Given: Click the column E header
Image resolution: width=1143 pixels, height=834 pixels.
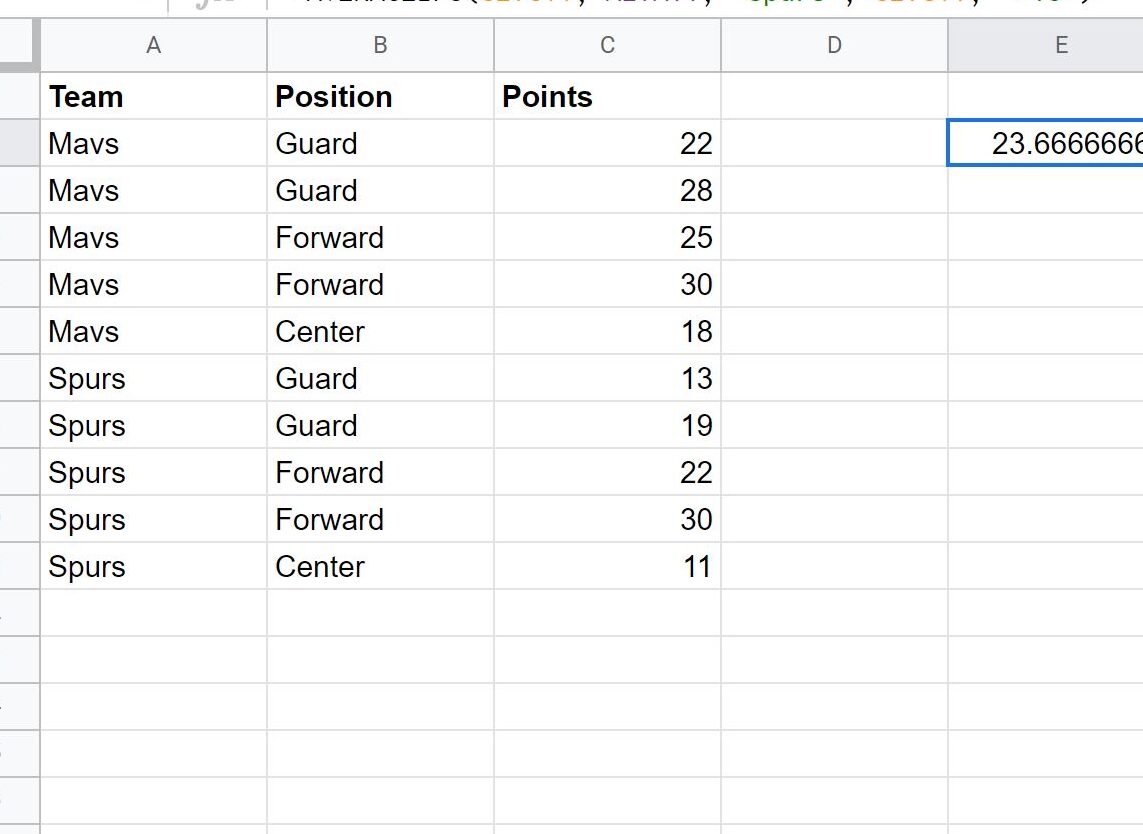Looking at the screenshot, I should (x=1060, y=45).
